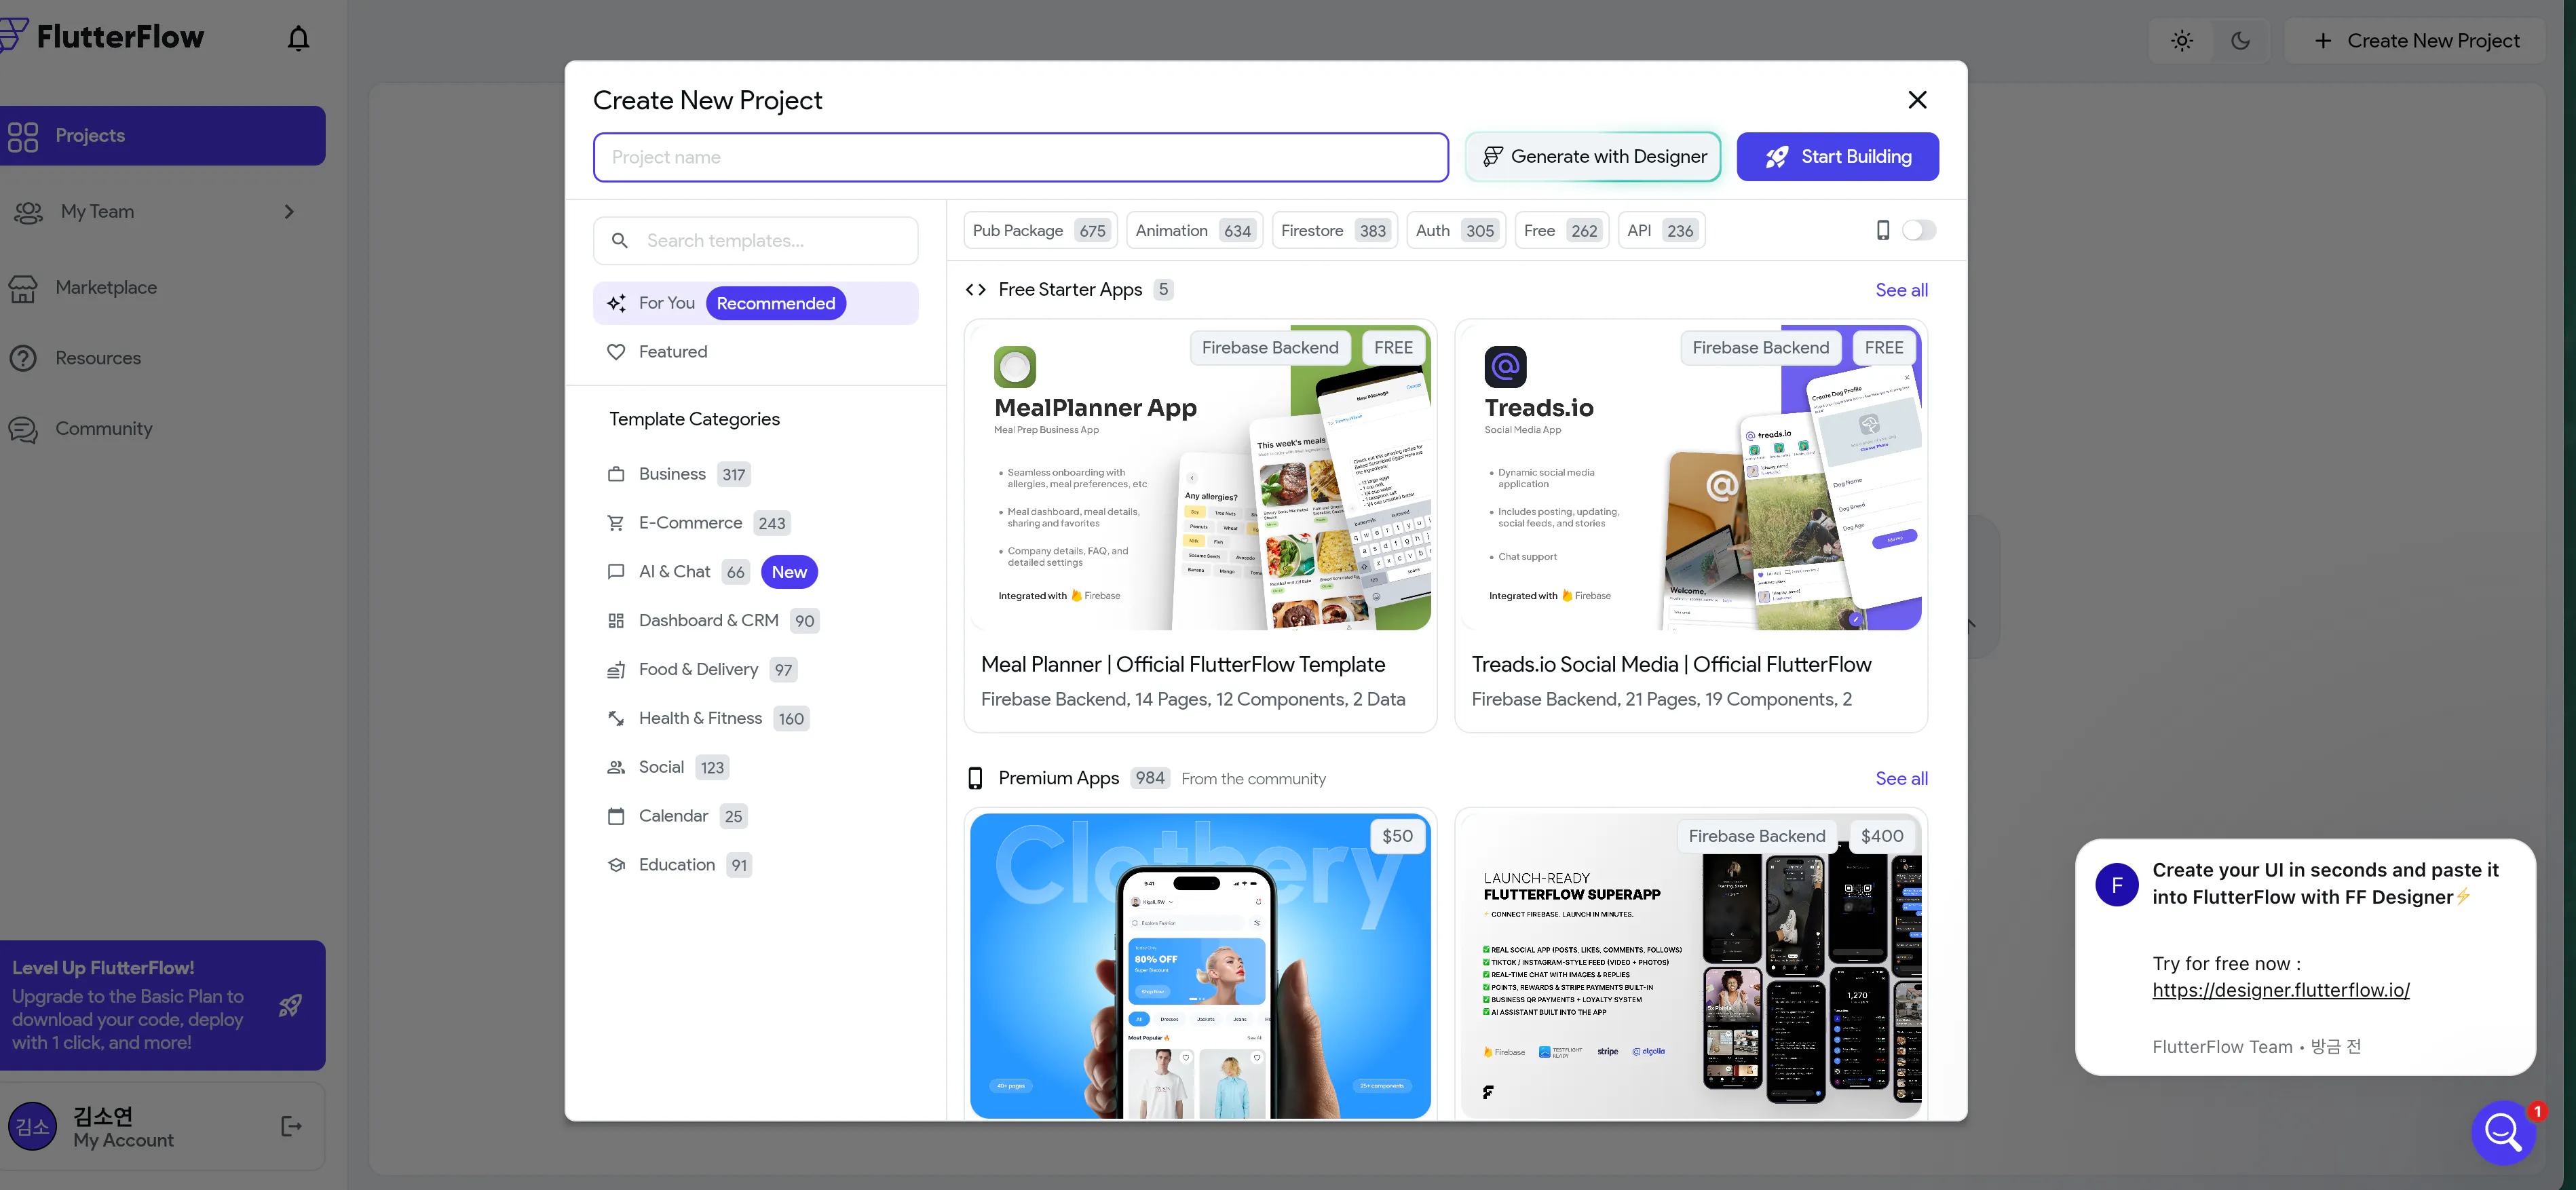Filter by Firestore tag
Image resolution: width=2576 pixels, height=1190 pixels.
click(1334, 231)
